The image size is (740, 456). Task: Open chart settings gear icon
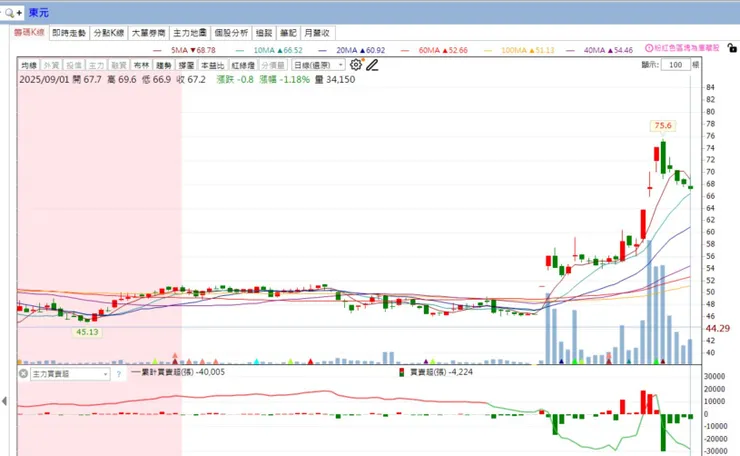coord(356,65)
